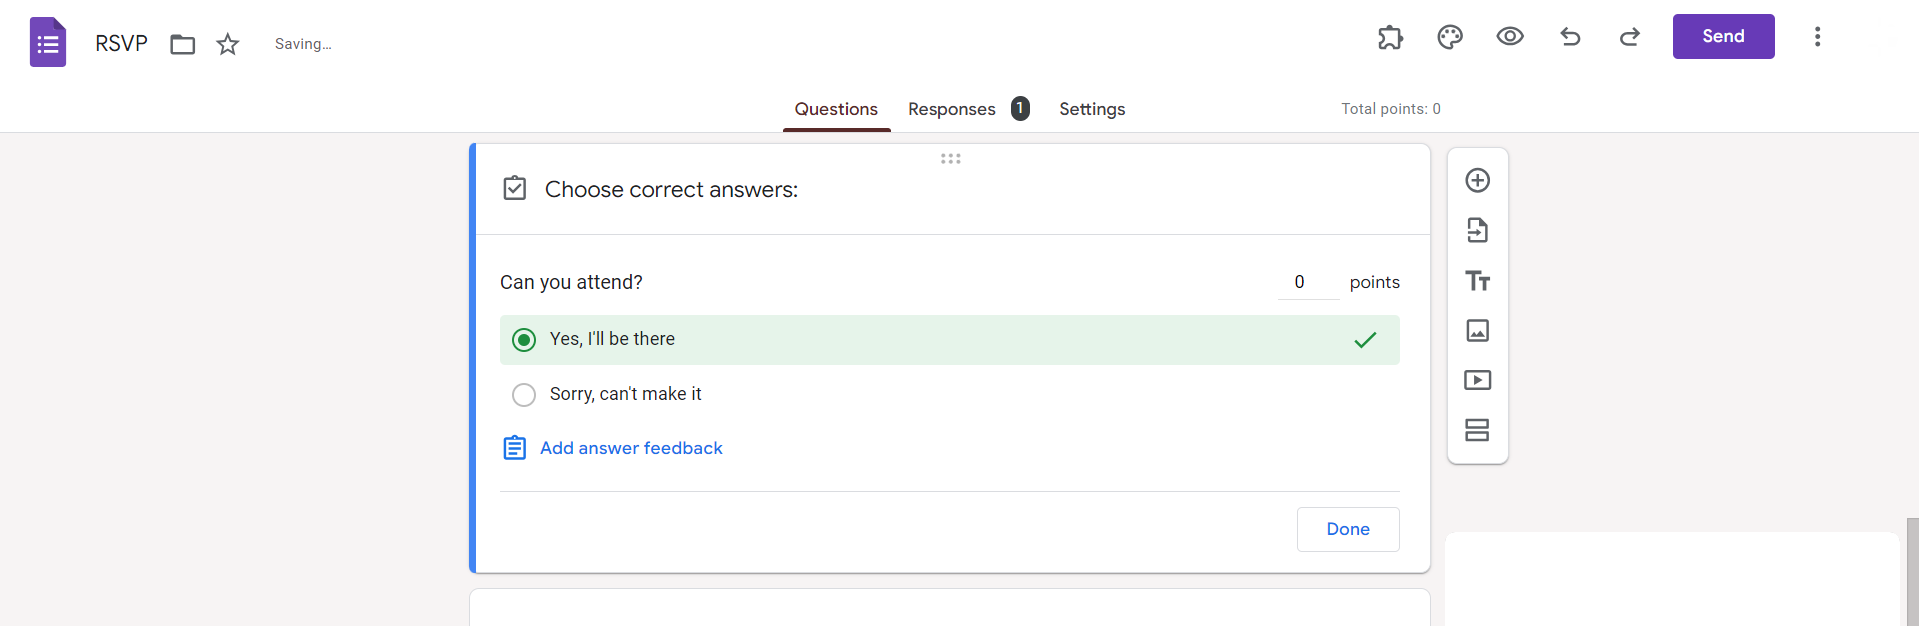Click the redo arrow
This screenshot has height=626, width=1919.
click(1630, 37)
